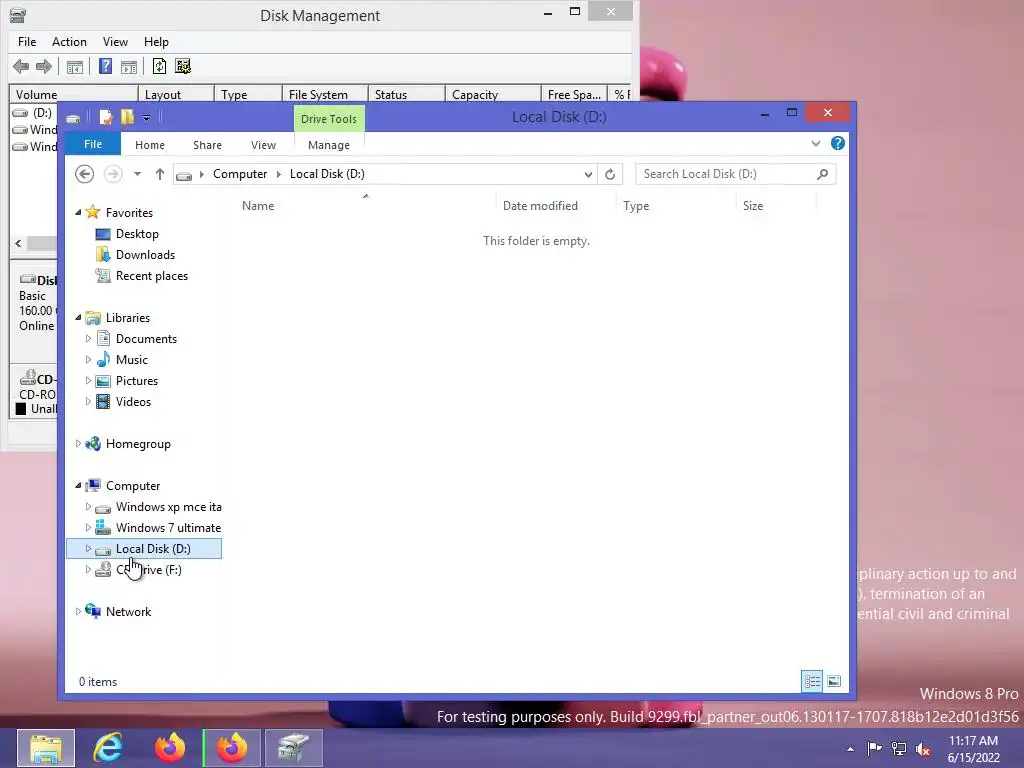Select the Music library

[131, 360]
